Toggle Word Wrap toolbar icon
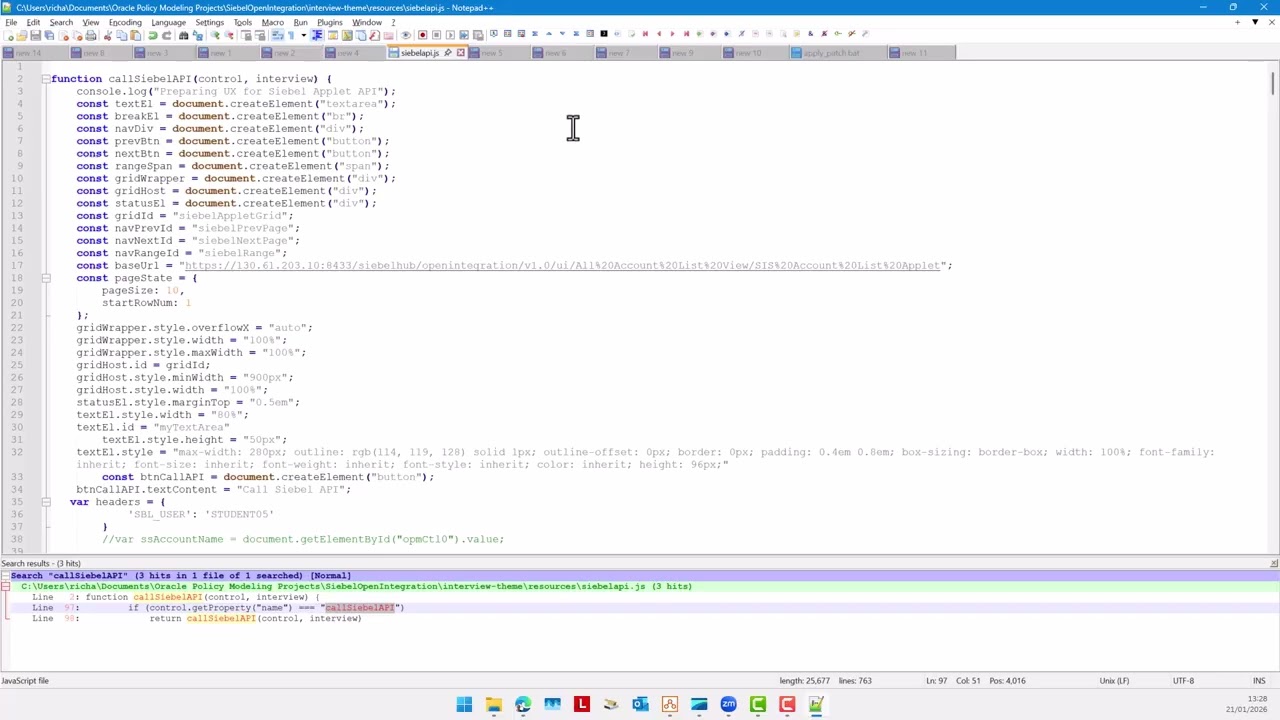This screenshot has width=1280, height=720. 277,34
